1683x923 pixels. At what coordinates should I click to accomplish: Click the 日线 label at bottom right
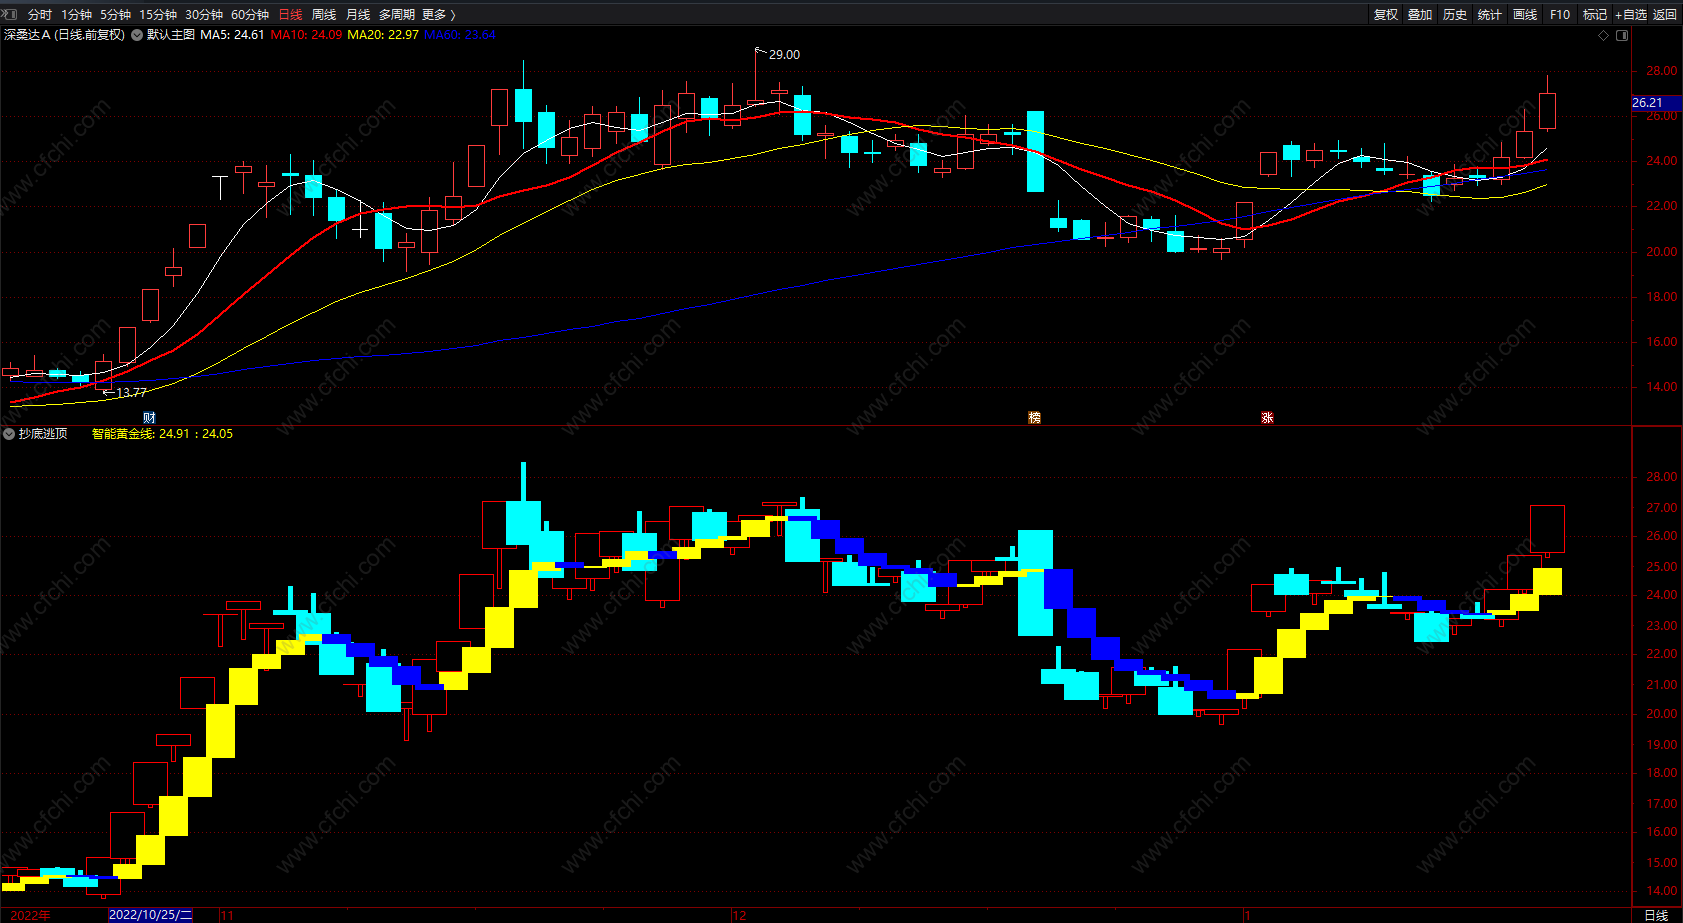point(1657,915)
